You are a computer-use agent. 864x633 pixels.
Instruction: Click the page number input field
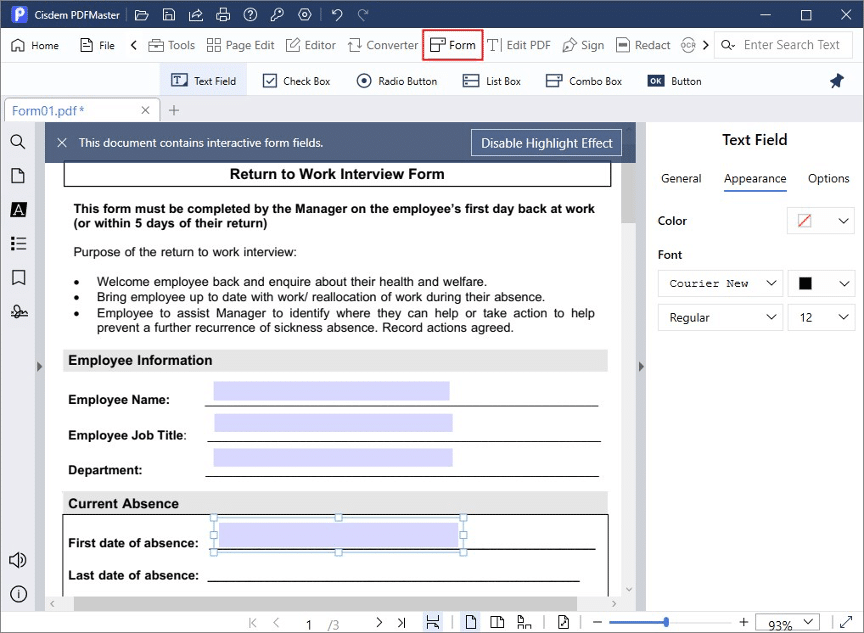(308, 622)
